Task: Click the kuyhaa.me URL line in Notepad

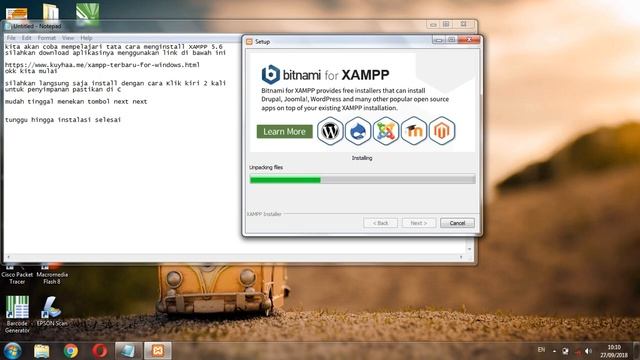Action: [102, 65]
